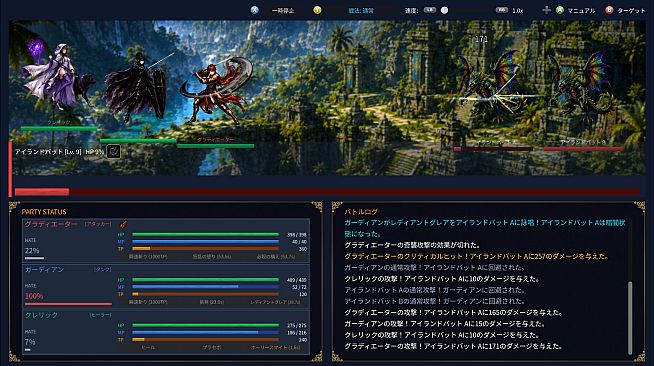
Task: Click グラディエーター's (53.7s) cooldown skill
Action: [x=275, y=257]
